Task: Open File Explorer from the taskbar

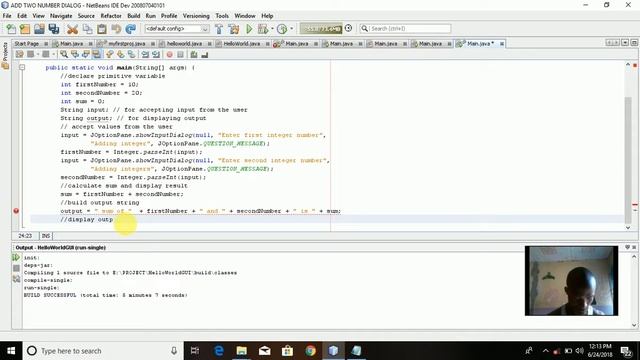Action: pos(242,351)
